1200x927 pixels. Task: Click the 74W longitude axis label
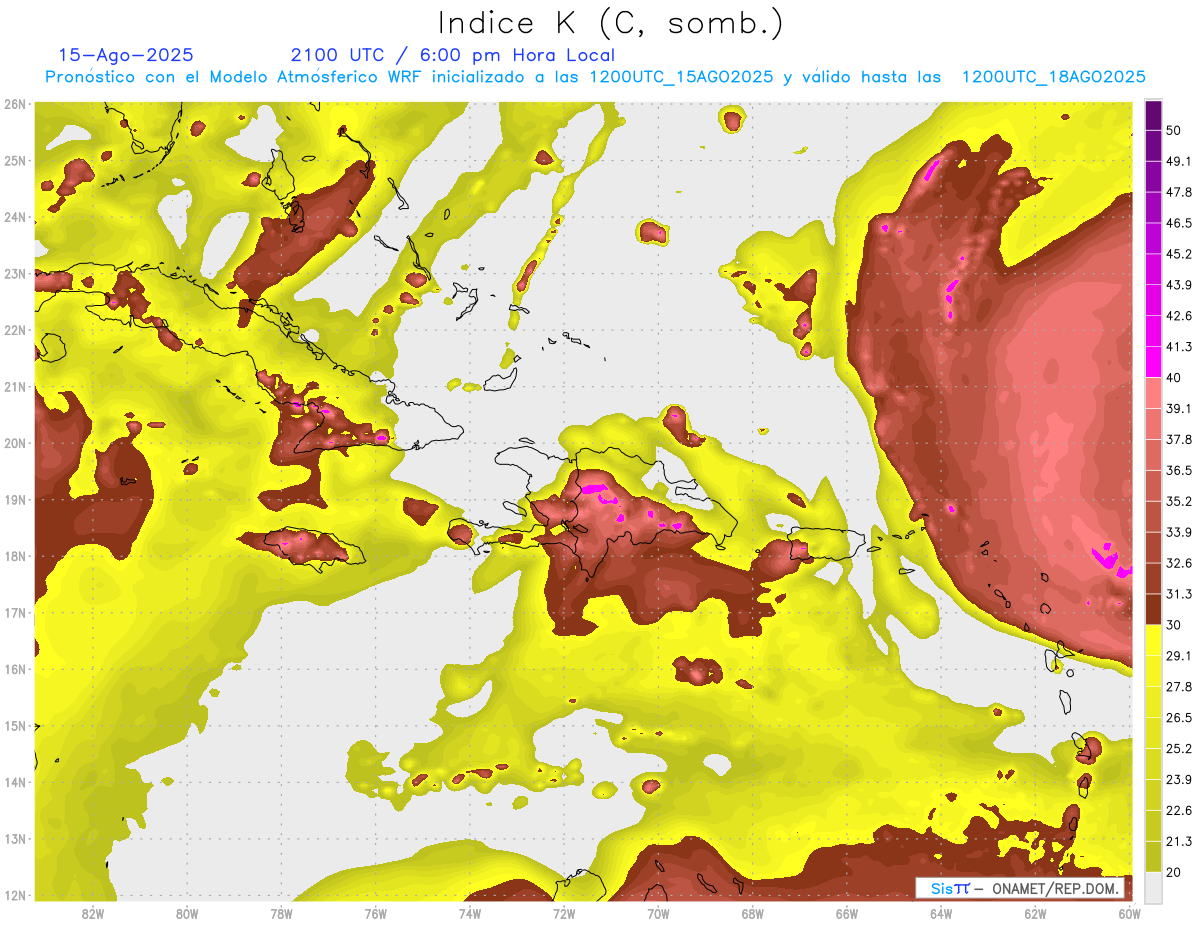coord(470,913)
